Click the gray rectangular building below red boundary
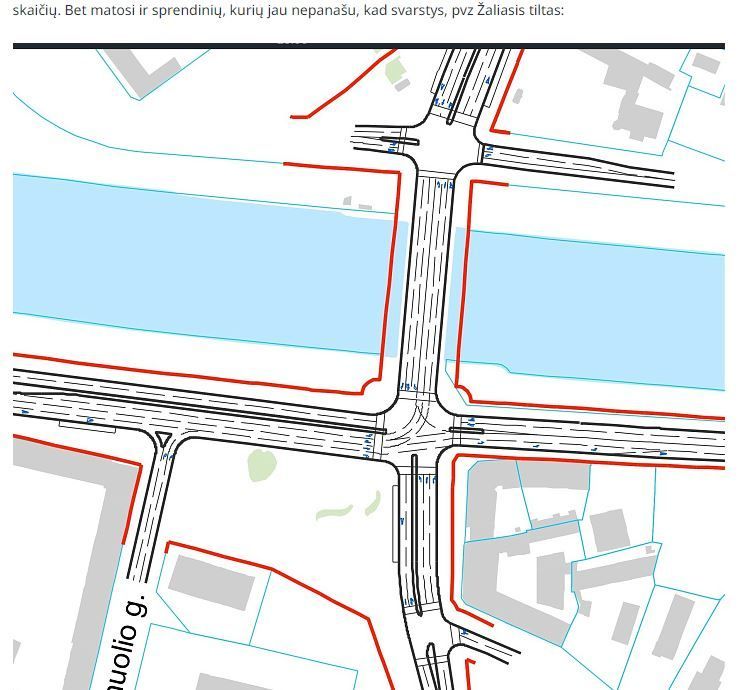This screenshot has height=690, width=748. coord(210,582)
